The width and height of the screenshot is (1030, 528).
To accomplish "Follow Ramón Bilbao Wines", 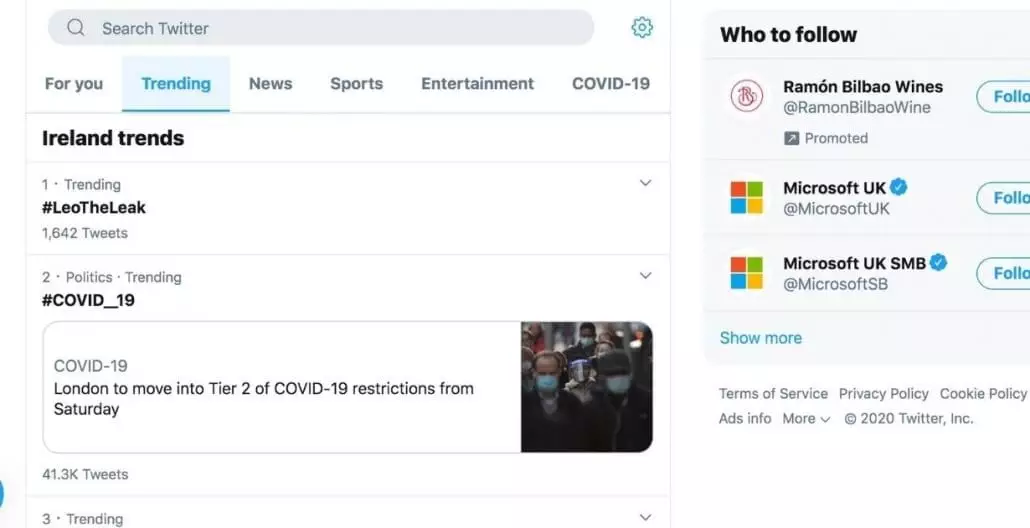I will coord(1003,97).
